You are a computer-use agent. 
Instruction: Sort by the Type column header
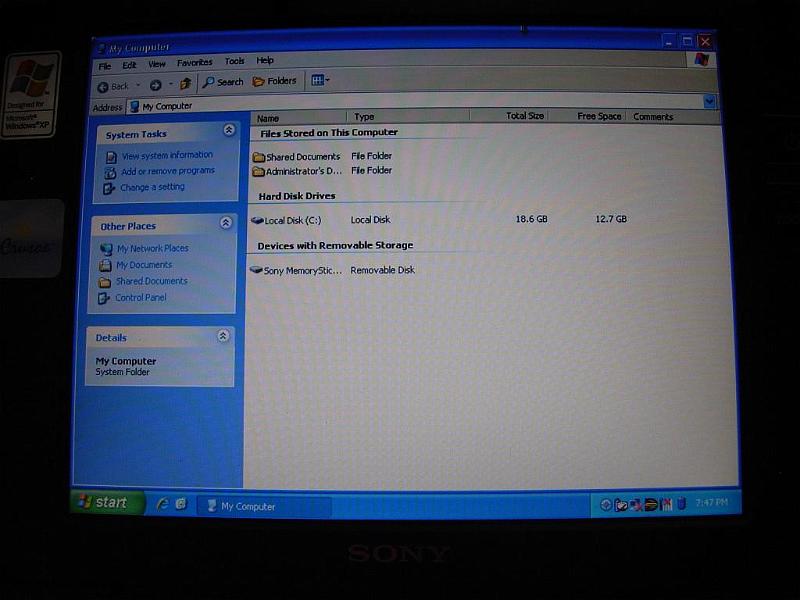pyautogui.click(x=409, y=117)
